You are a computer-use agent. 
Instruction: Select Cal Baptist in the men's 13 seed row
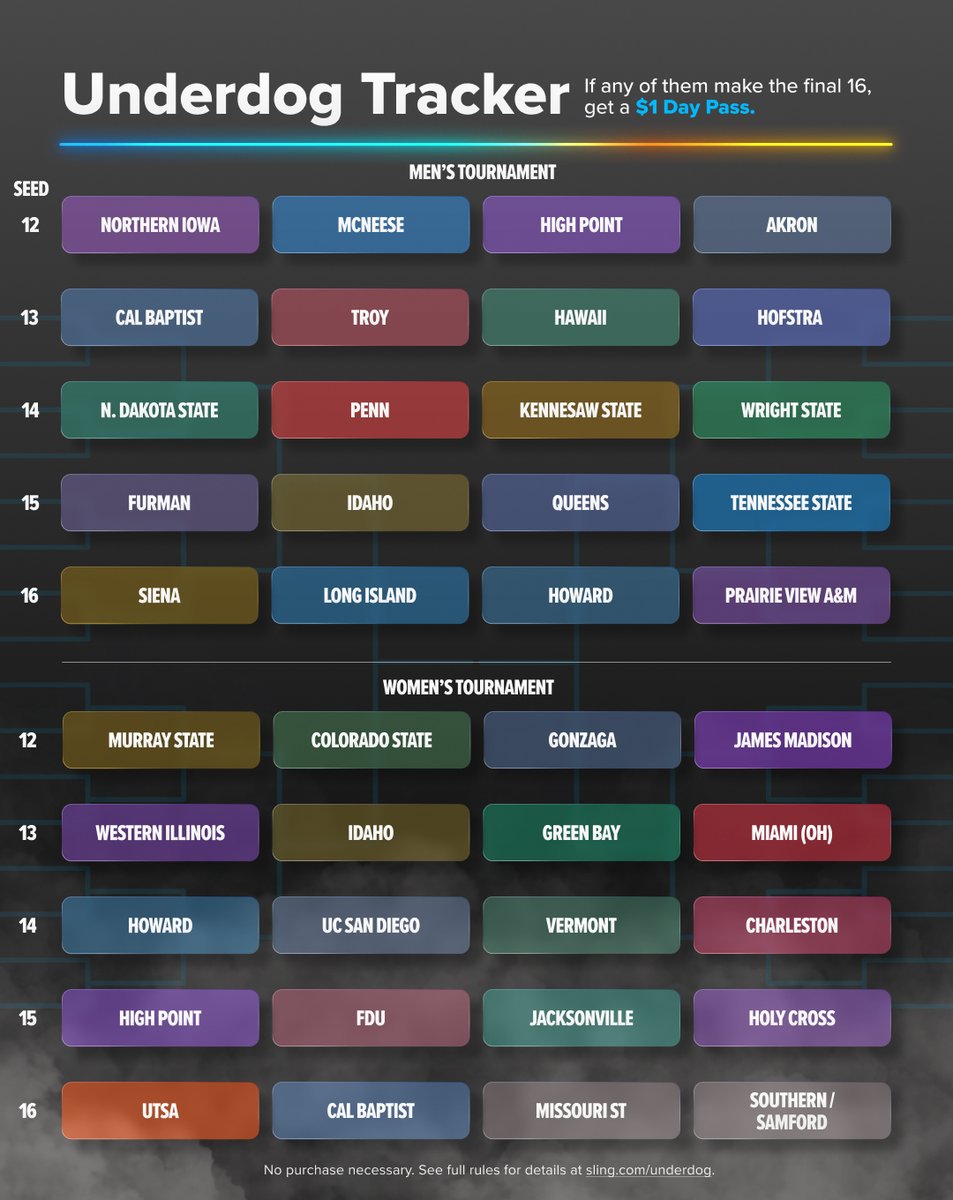click(x=160, y=318)
